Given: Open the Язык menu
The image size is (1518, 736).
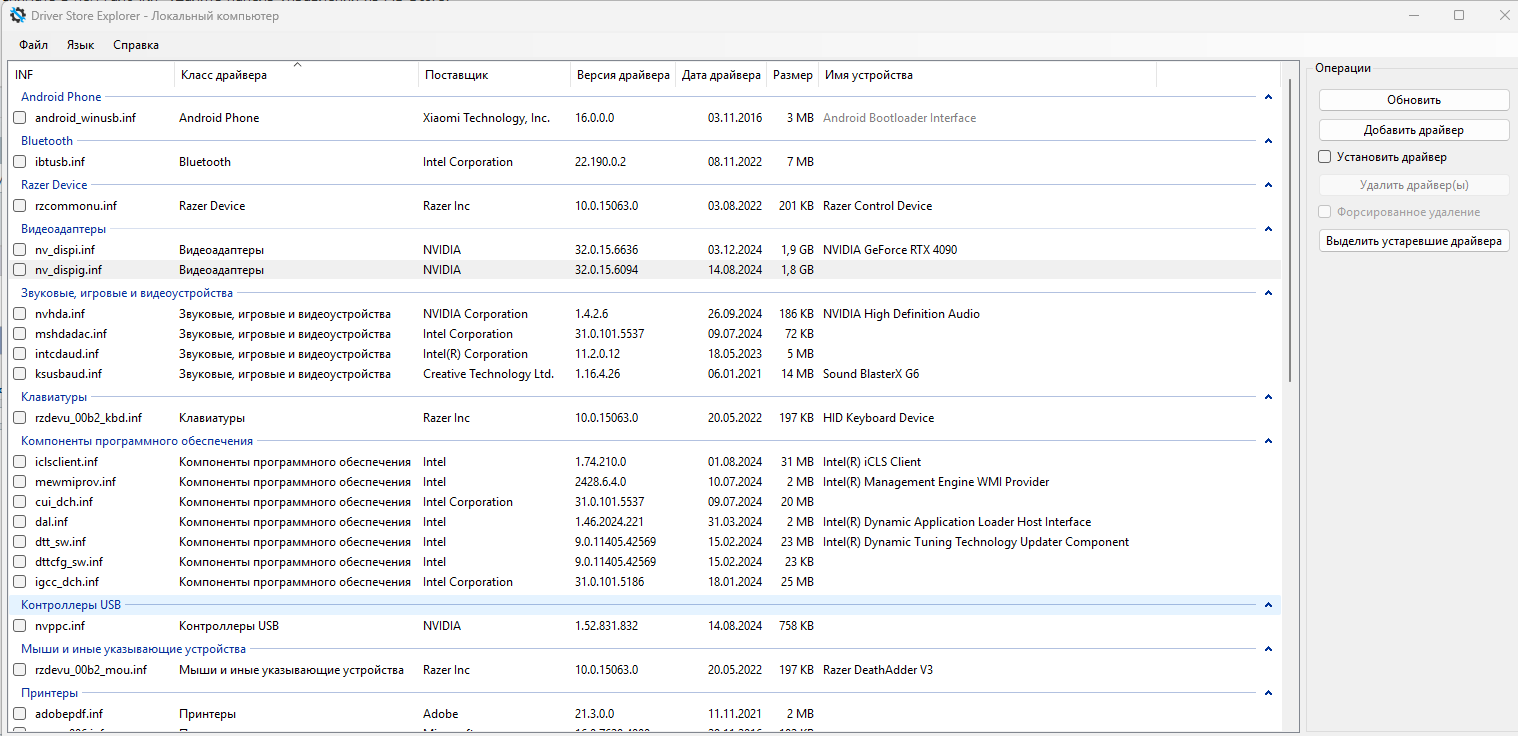Looking at the screenshot, I should pos(80,45).
